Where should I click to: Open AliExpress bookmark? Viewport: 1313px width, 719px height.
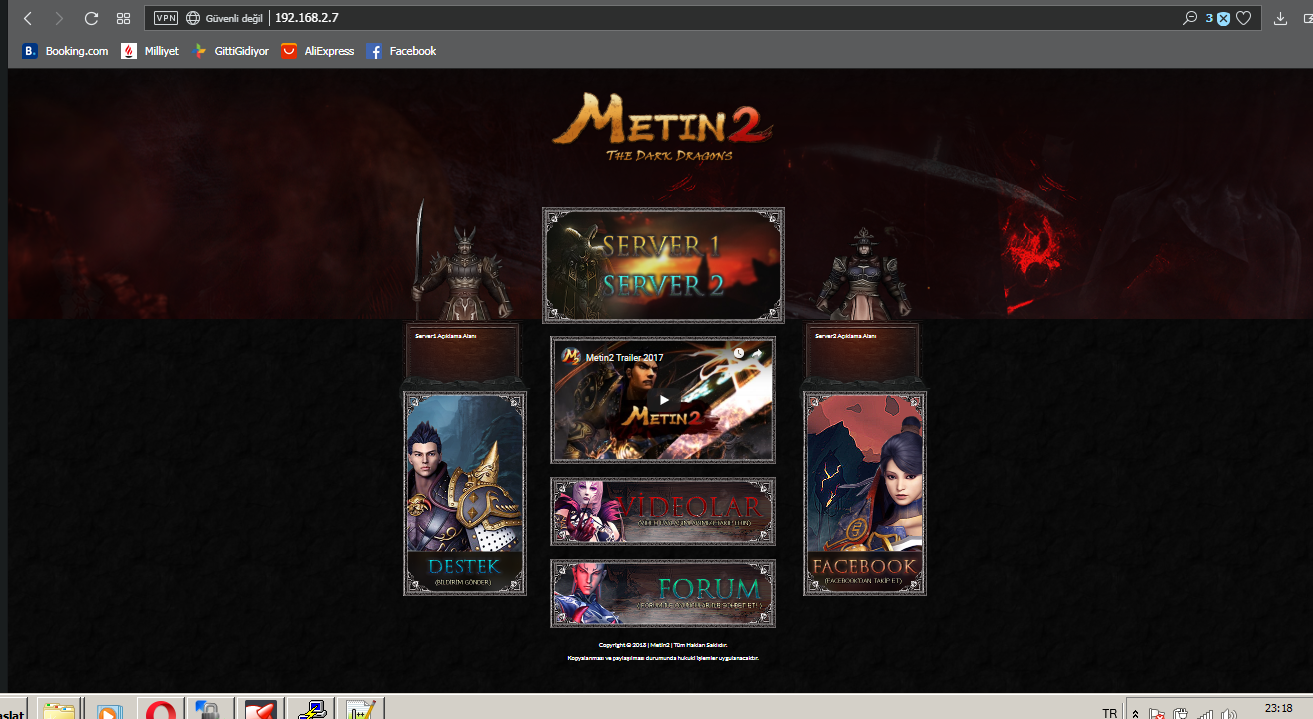[318, 51]
